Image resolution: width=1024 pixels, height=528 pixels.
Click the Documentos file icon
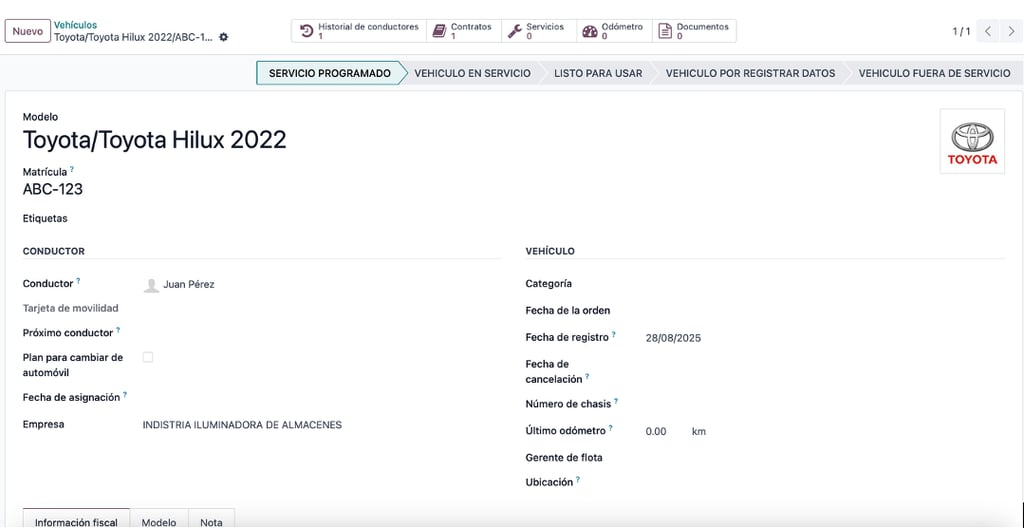665,31
